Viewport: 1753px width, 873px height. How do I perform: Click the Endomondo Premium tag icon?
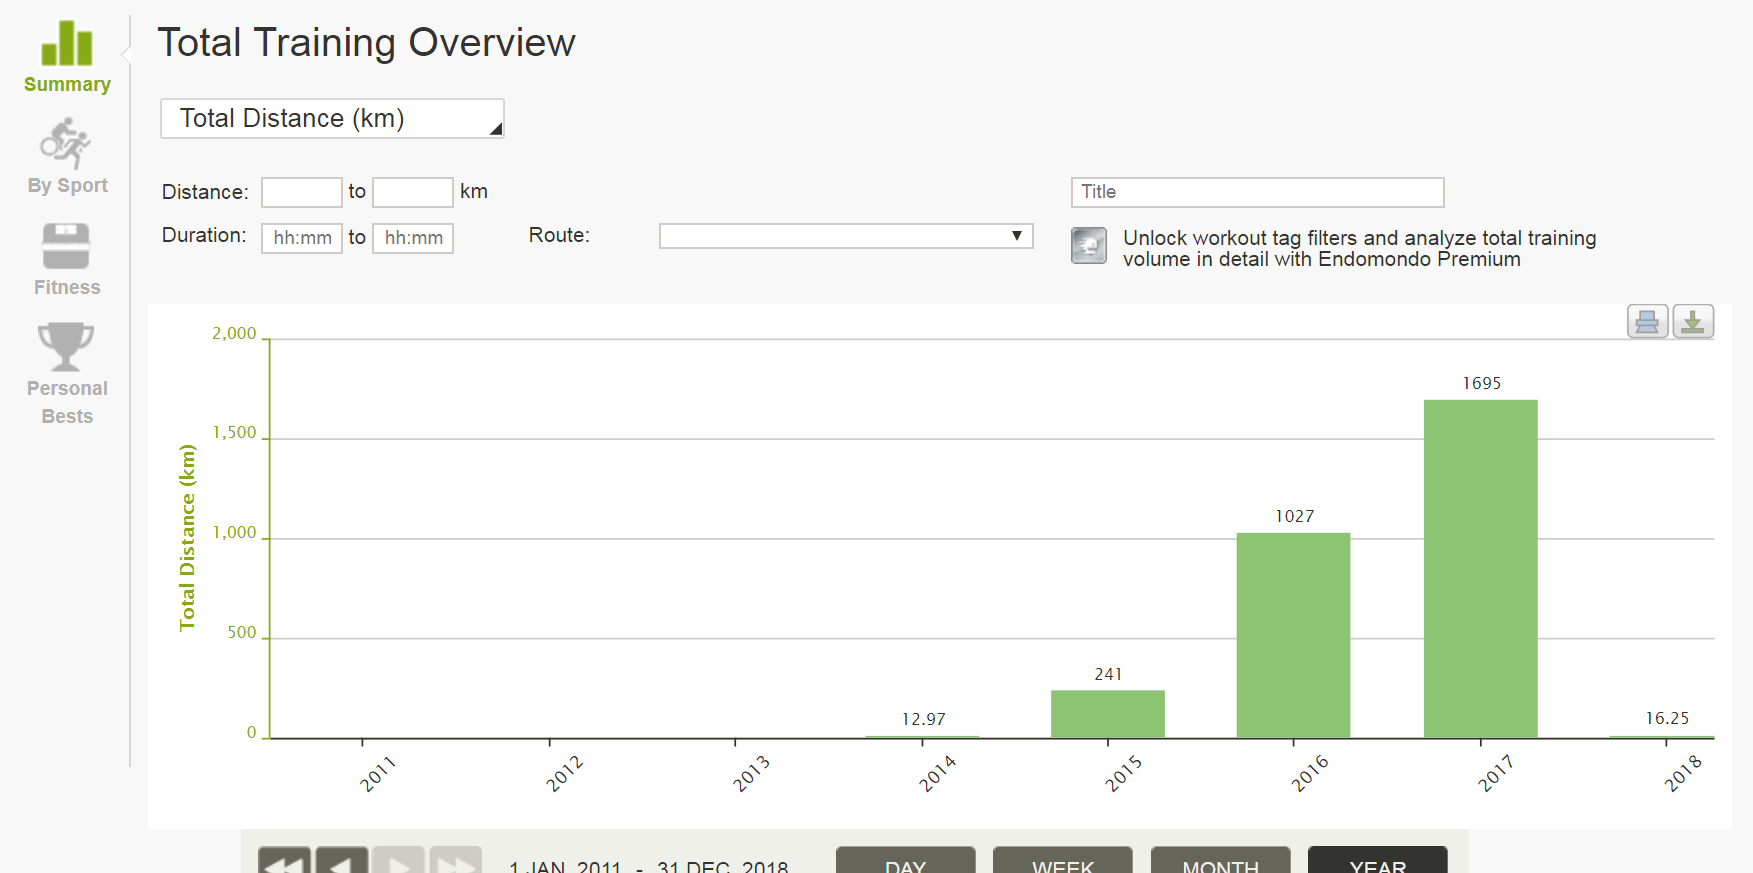[1089, 246]
